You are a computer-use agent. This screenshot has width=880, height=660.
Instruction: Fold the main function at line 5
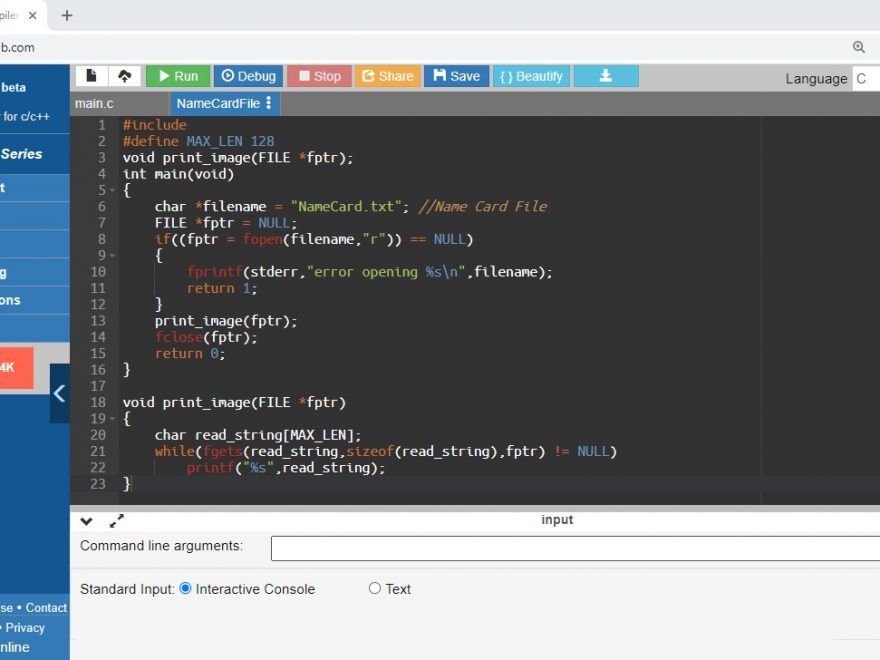click(113, 190)
